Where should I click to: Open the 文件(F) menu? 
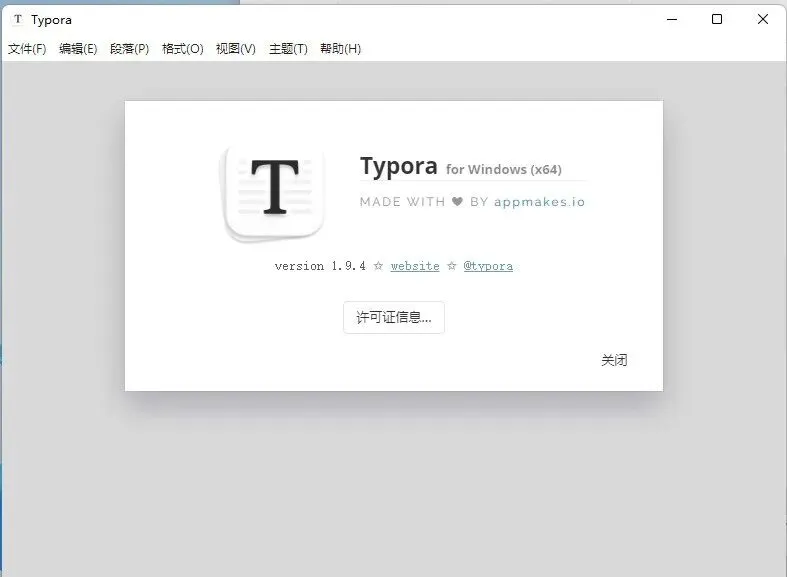click(x=27, y=49)
